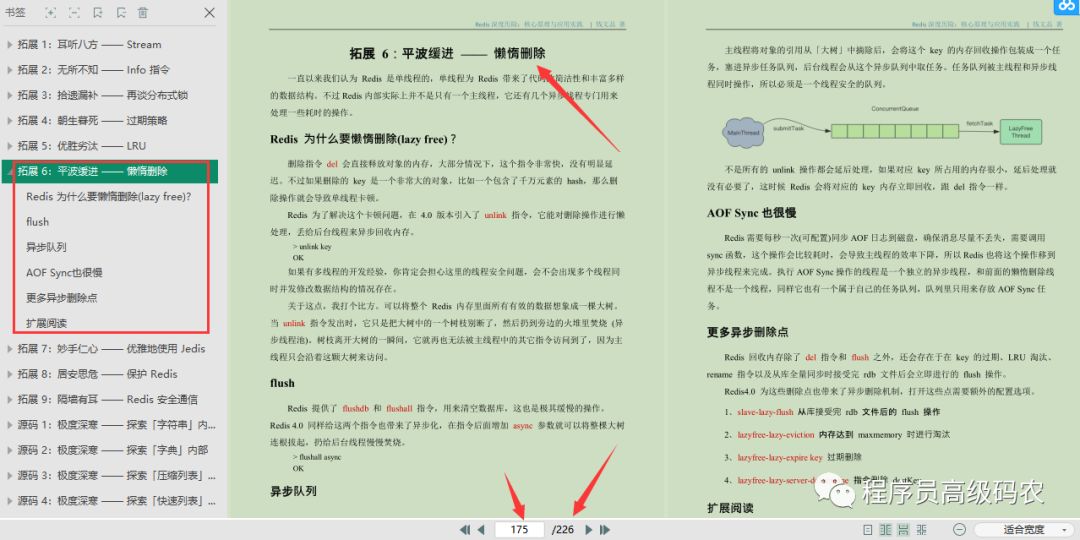Click the heading 更多异步删除点 on right page
The image size is (1080, 540).
pos(747,332)
